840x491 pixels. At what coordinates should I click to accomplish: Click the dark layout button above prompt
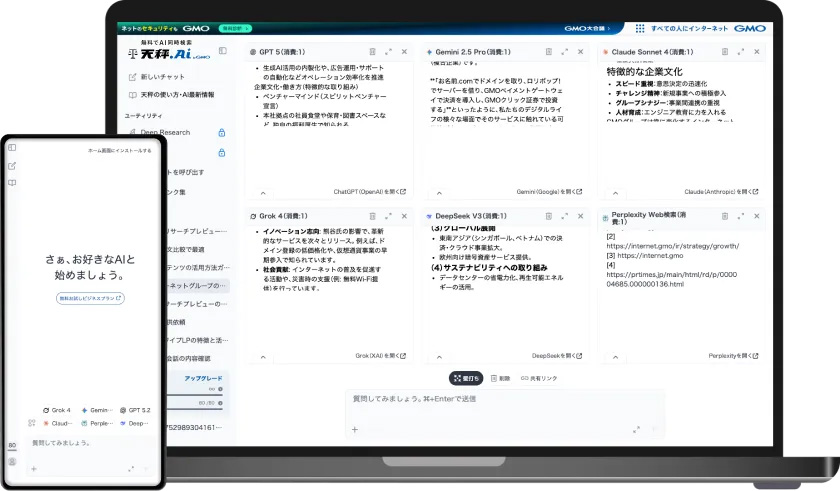click(x=466, y=378)
